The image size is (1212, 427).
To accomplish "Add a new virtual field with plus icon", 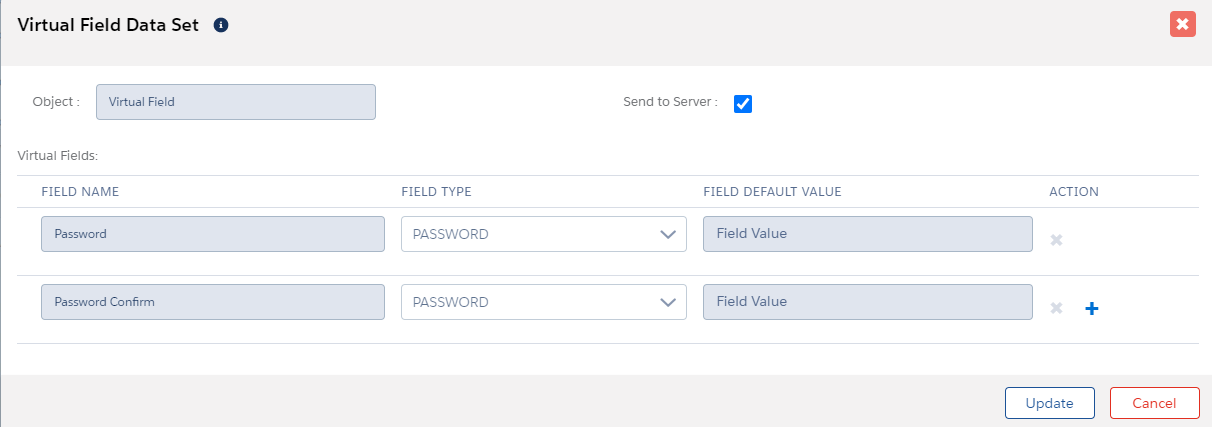I will click(1092, 309).
